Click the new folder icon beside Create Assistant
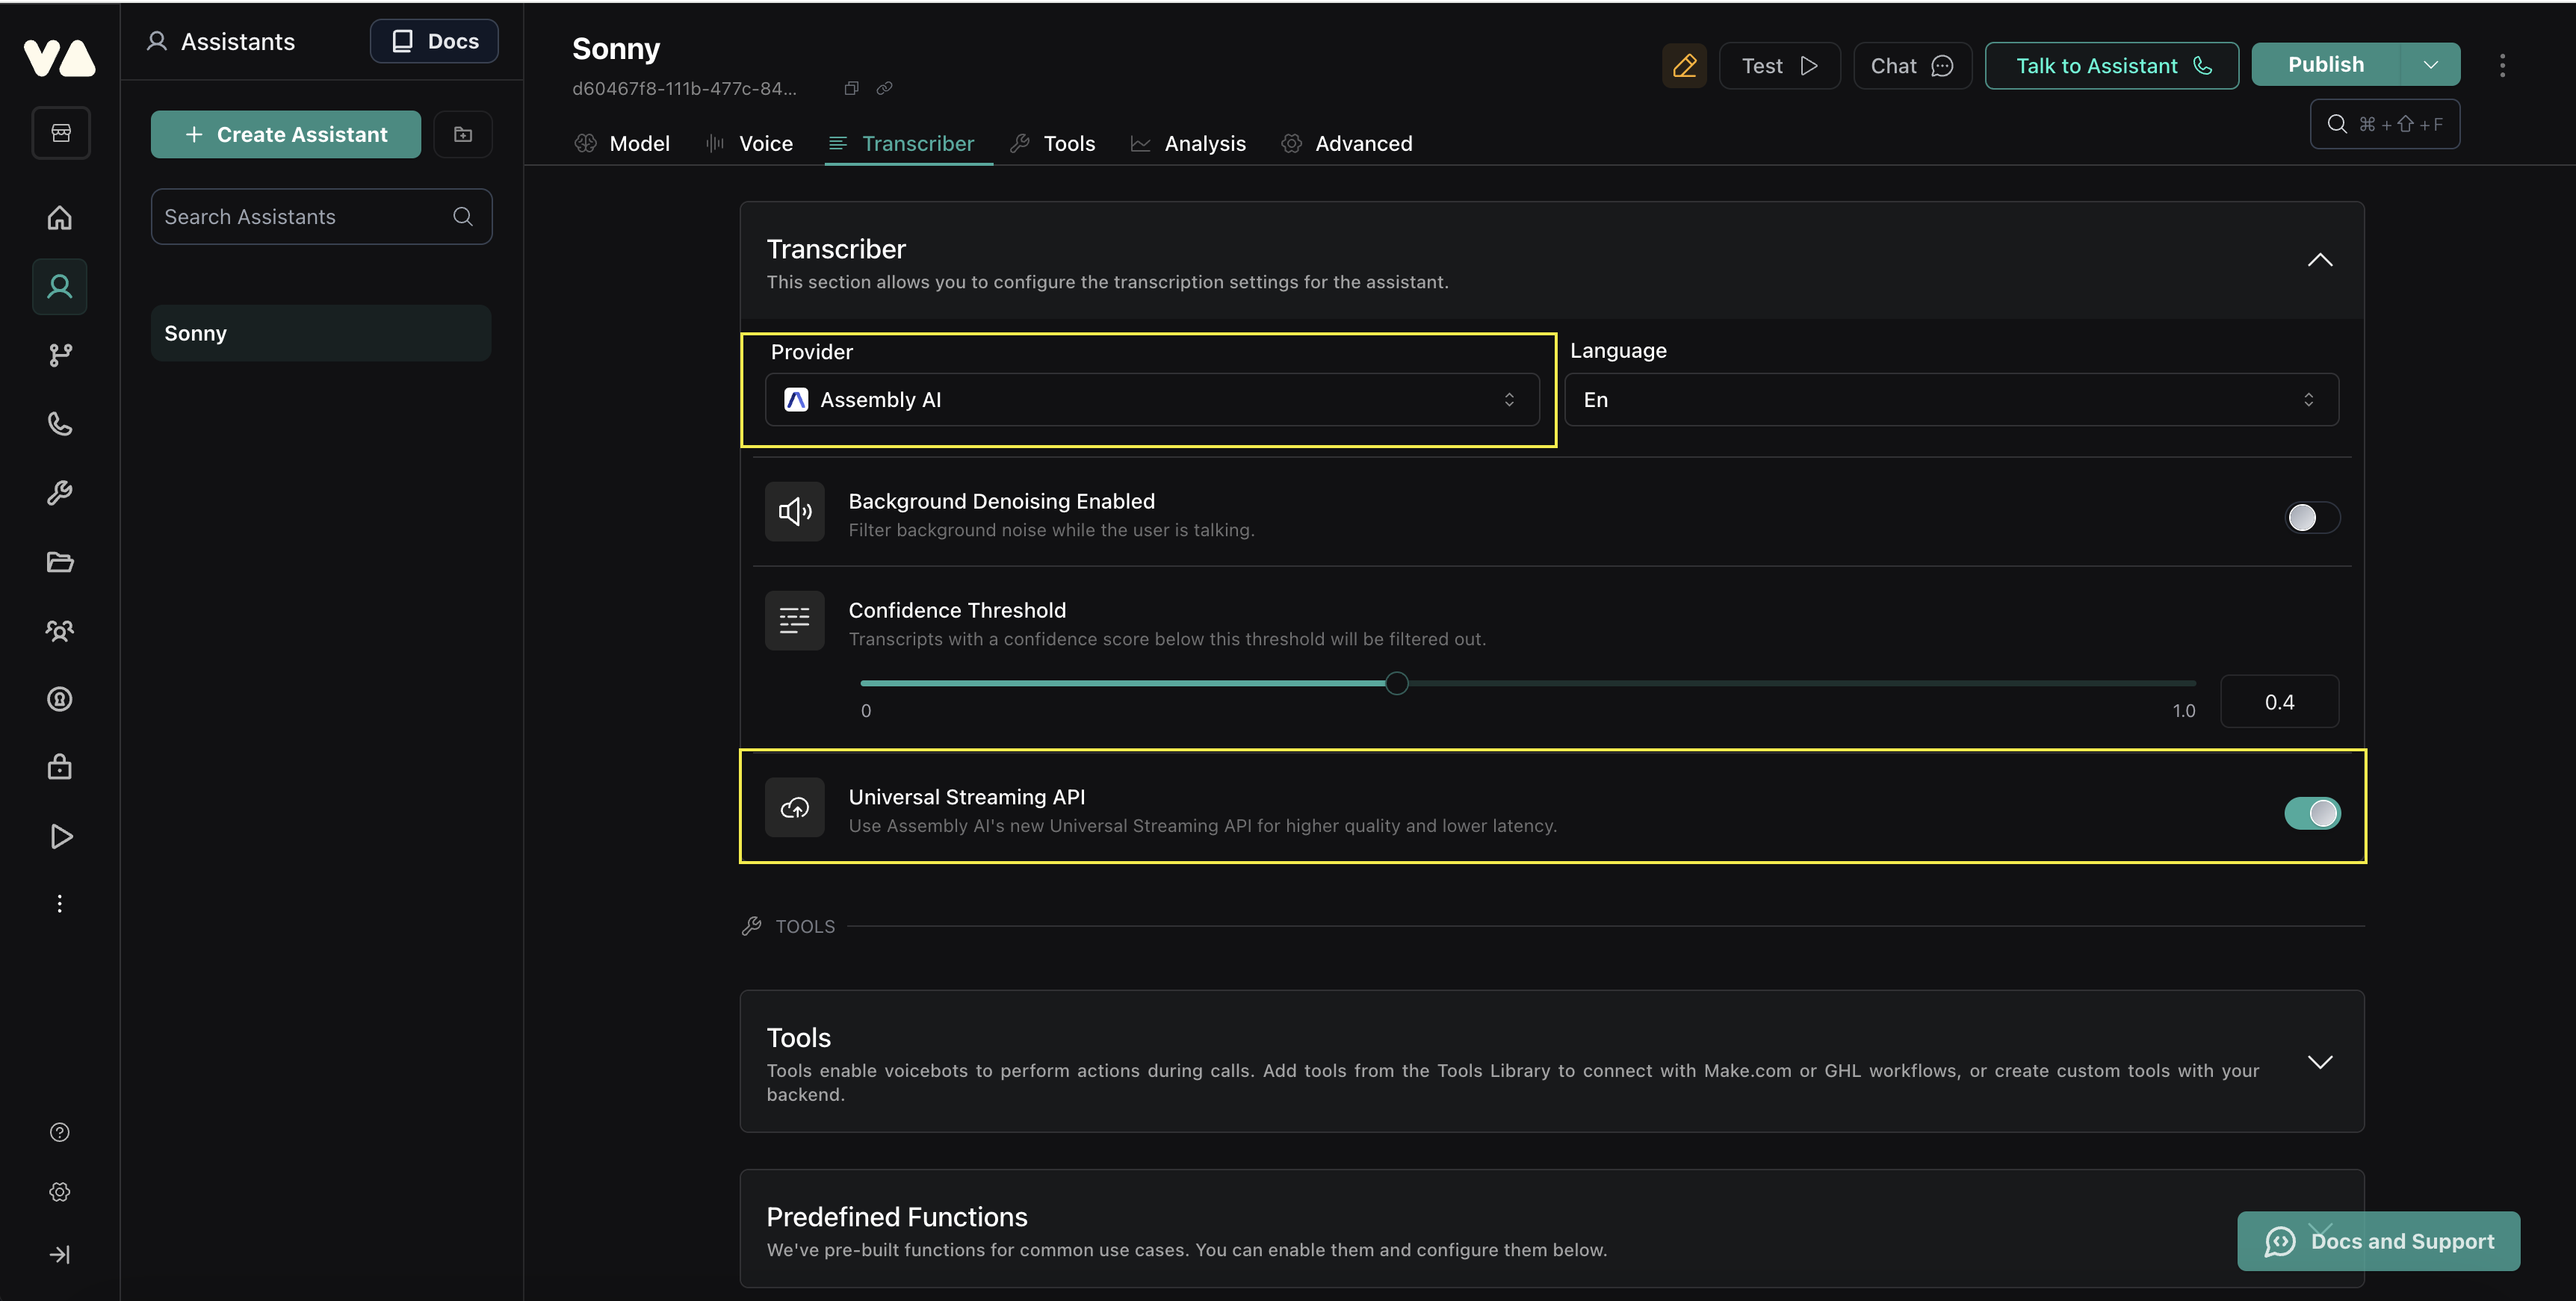 pyautogui.click(x=463, y=134)
